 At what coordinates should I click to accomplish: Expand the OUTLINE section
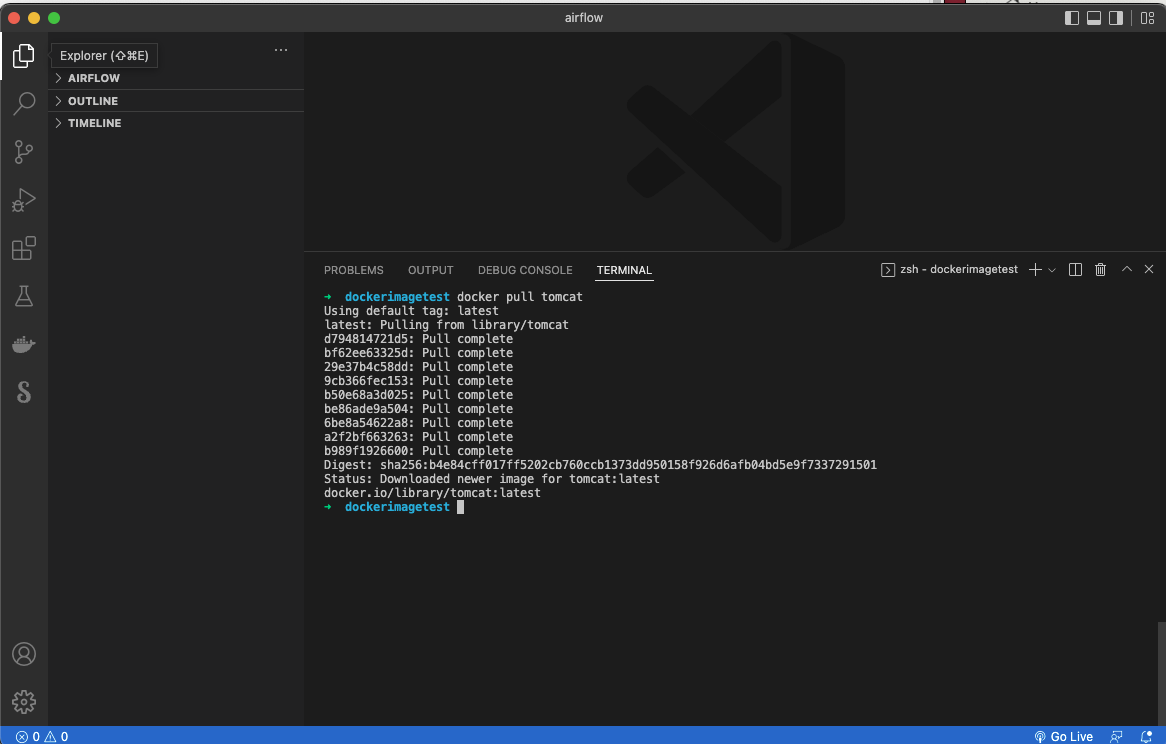(x=175, y=101)
